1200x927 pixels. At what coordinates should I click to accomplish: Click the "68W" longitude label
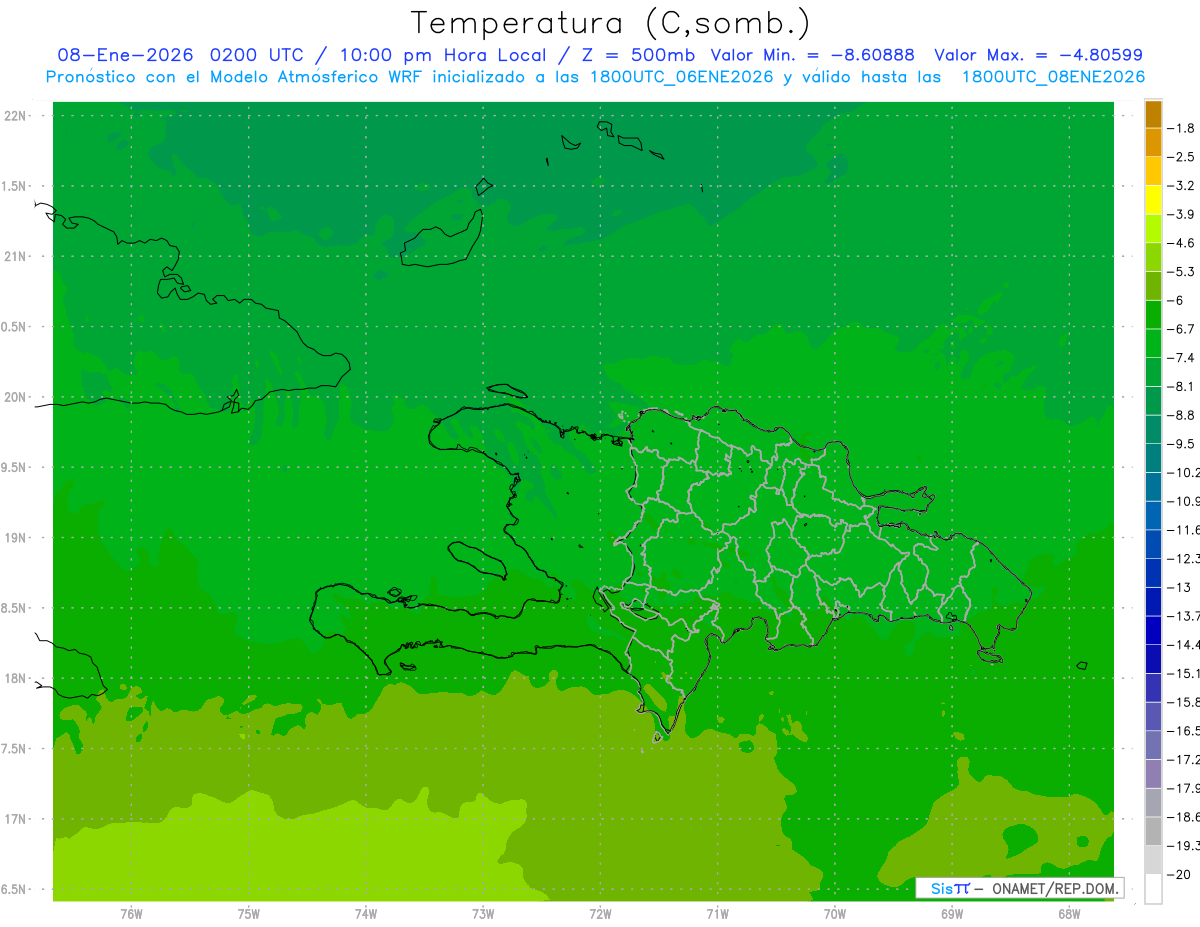pyautogui.click(x=1069, y=914)
